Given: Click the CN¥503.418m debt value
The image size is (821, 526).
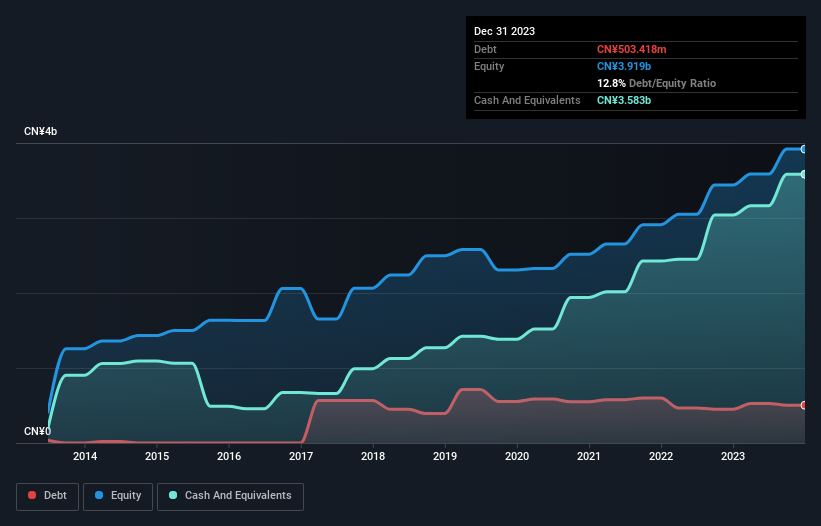Looking at the screenshot, I should click(631, 49).
